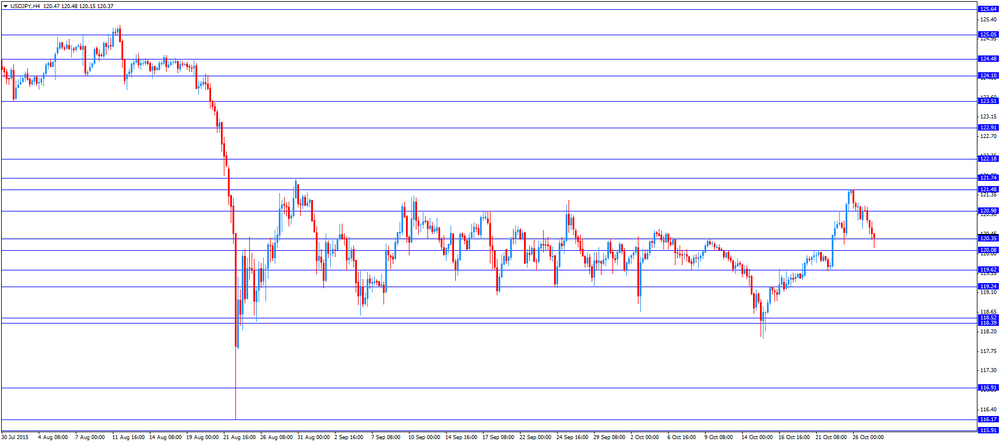Click the 2 Sep 16:00 time label
Viewport: 1000px width, 442px height.
tap(351, 438)
